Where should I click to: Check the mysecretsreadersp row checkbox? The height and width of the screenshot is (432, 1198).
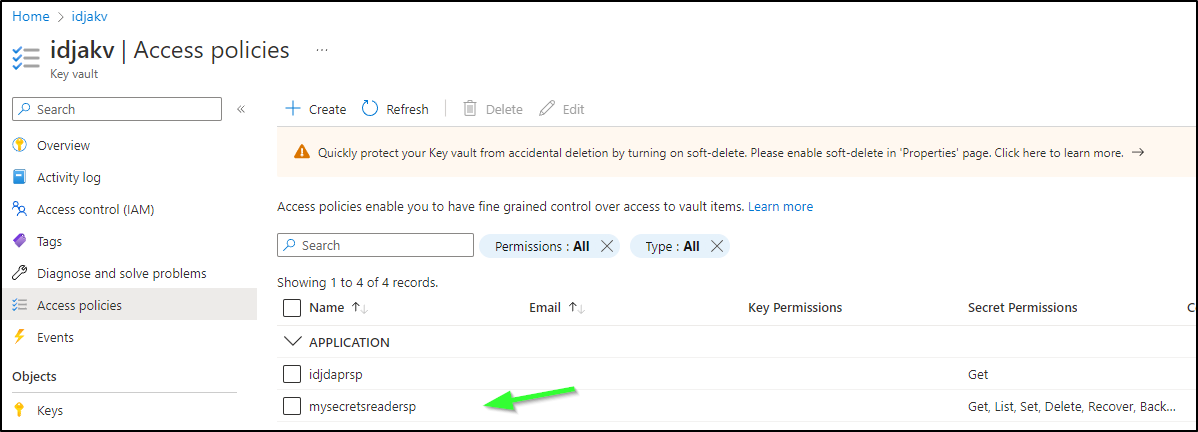point(292,406)
